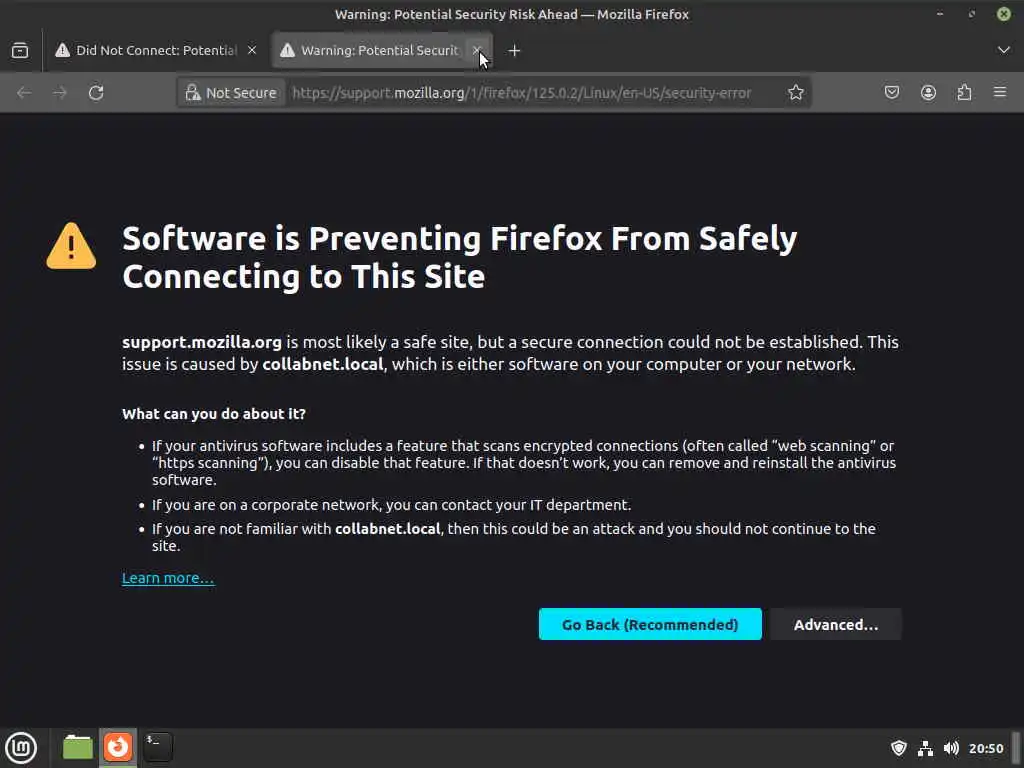The height and width of the screenshot is (768, 1024).
Task: Close the Firefox window with green X
Action: [x=1004, y=14]
